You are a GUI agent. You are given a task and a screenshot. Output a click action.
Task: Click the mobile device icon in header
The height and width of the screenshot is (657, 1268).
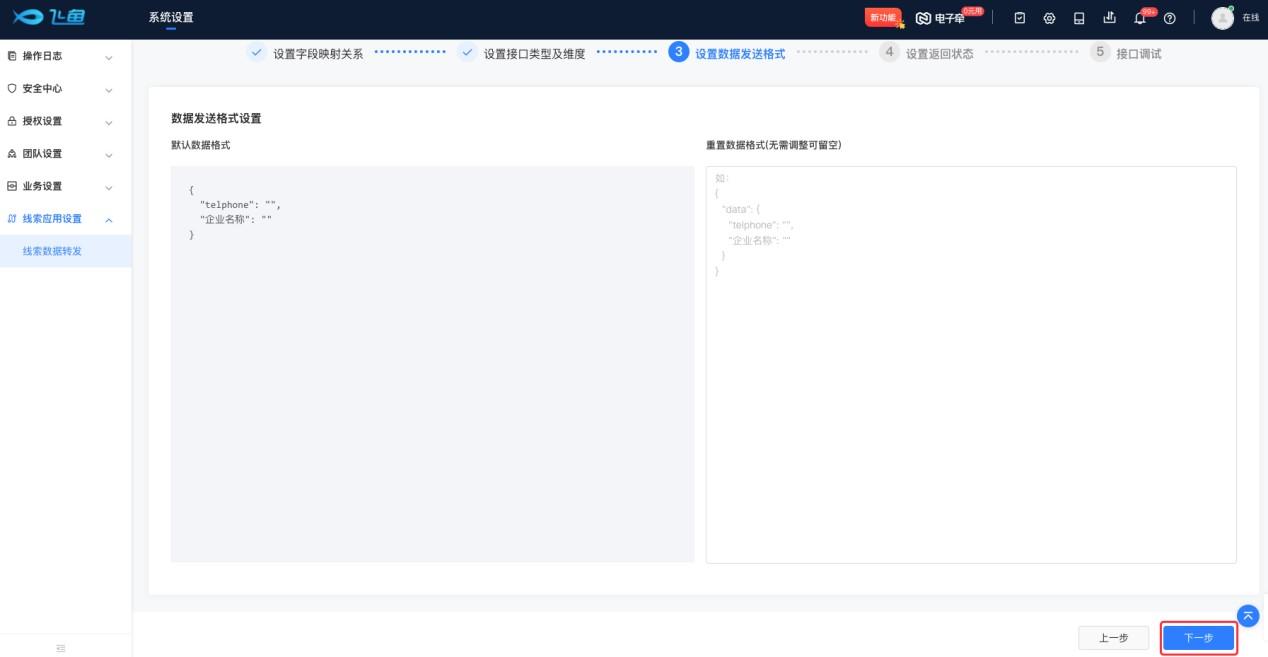tap(1079, 18)
